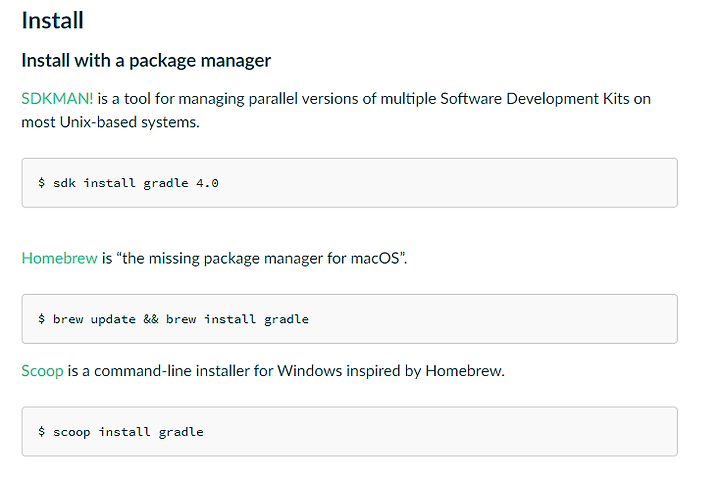Click the dollar prompt in scoop command
Screen dimensions: 720x479
(x=41, y=432)
